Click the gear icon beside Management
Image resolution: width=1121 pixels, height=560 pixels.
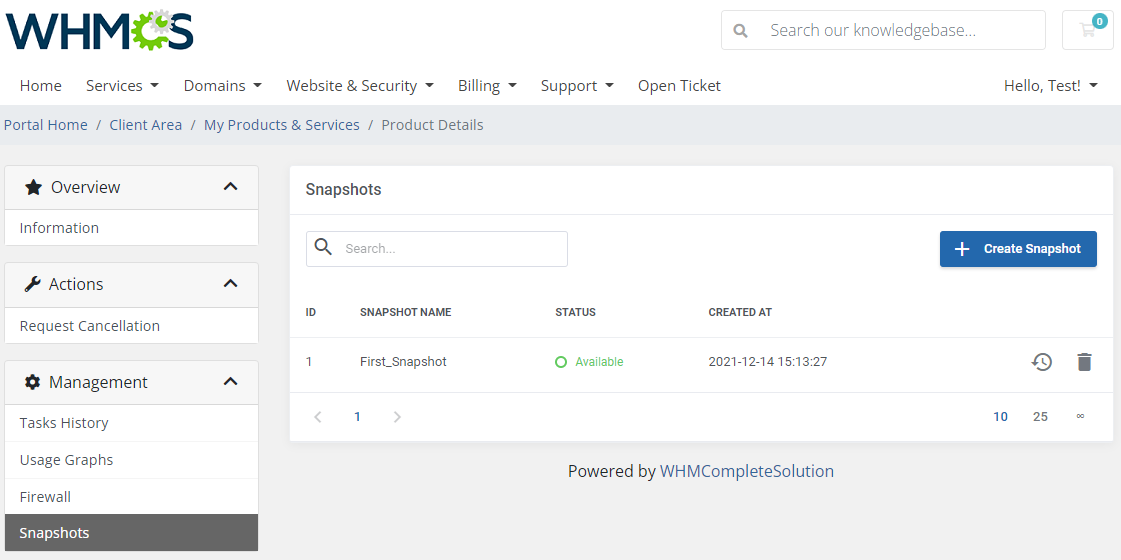[x=32, y=383]
